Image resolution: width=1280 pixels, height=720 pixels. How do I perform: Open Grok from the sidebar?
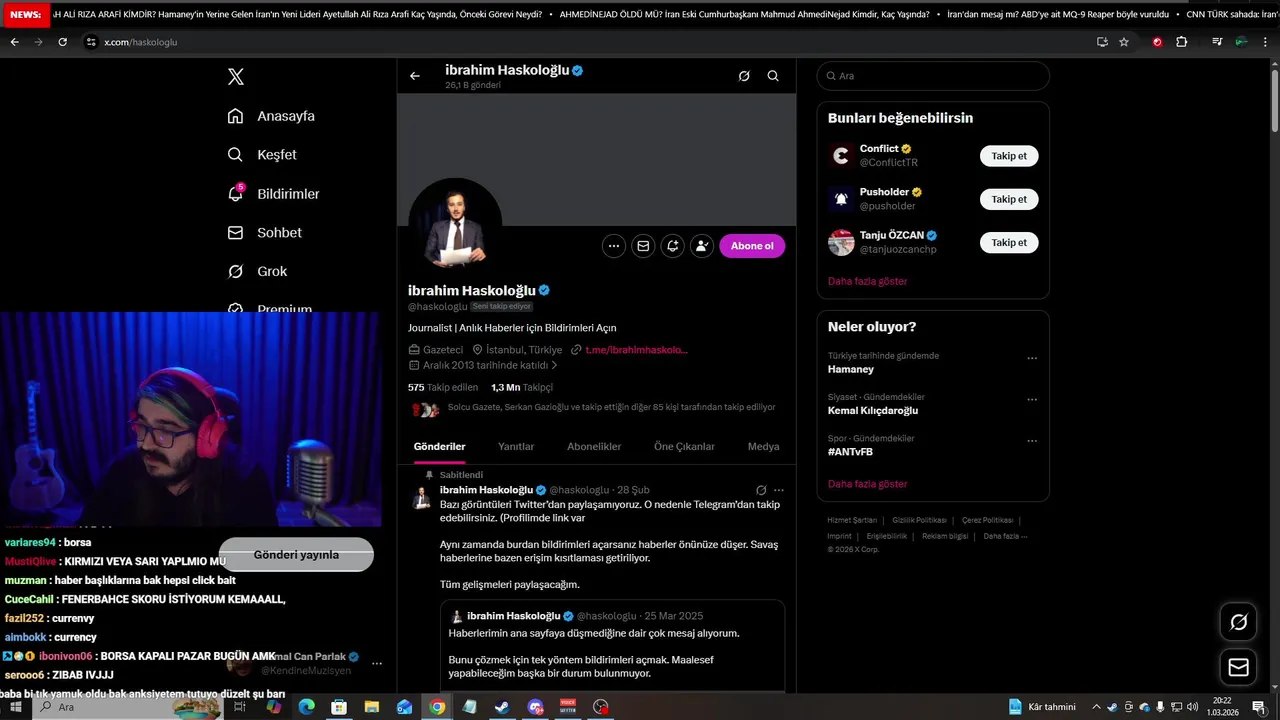coord(258,271)
